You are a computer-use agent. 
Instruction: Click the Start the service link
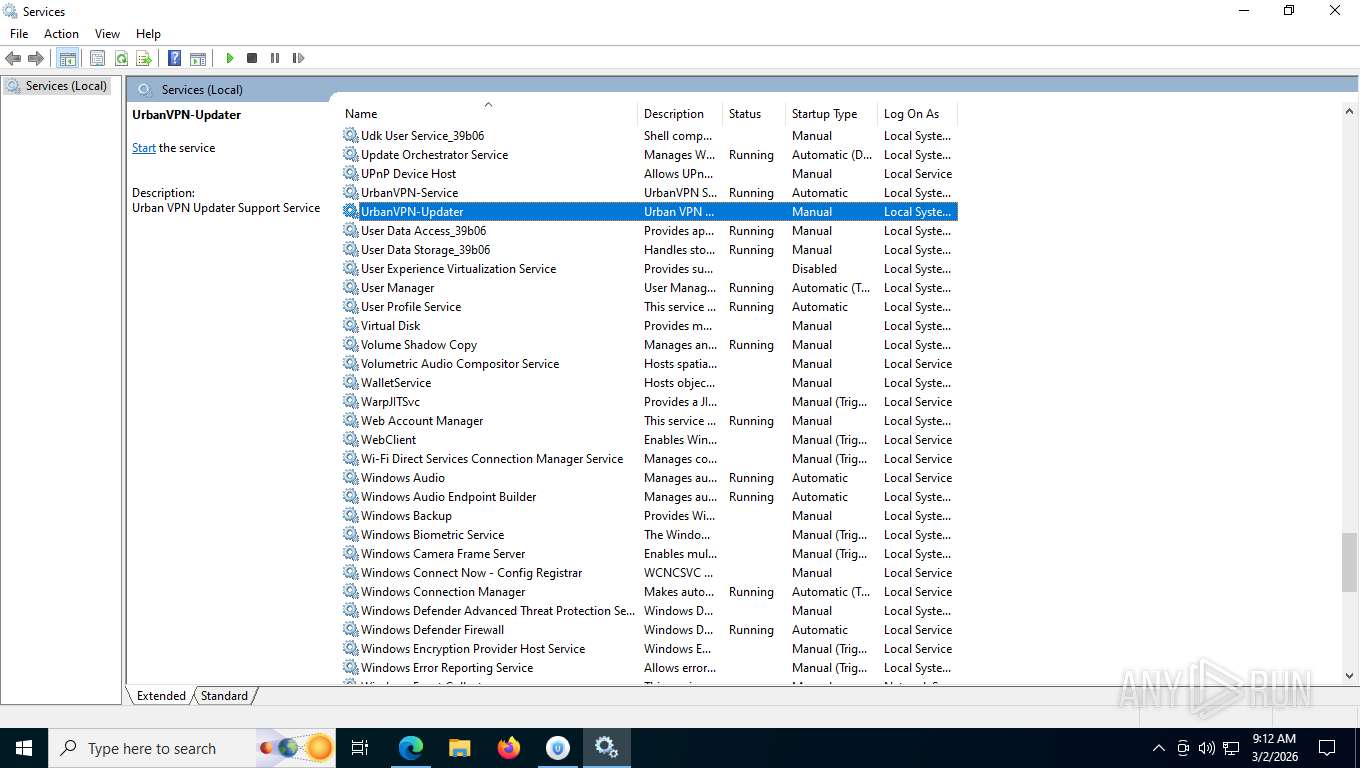144,148
